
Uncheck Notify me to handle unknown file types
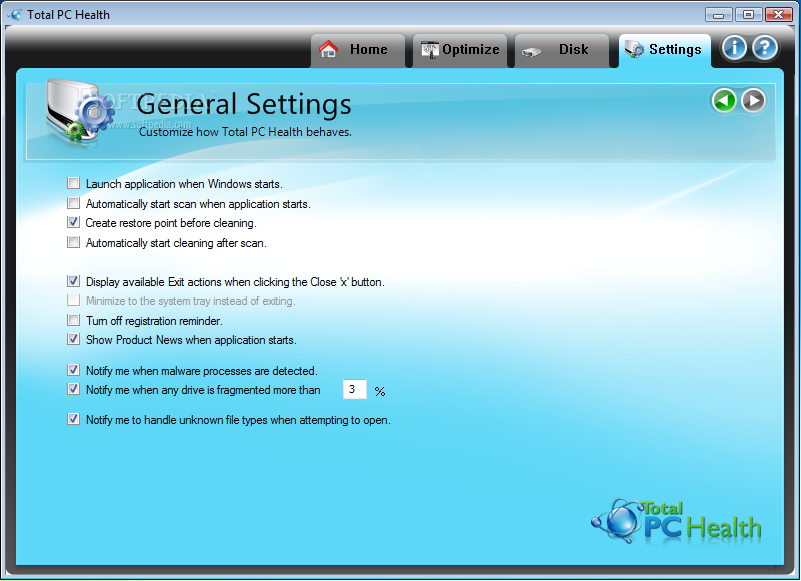[x=74, y=419]
